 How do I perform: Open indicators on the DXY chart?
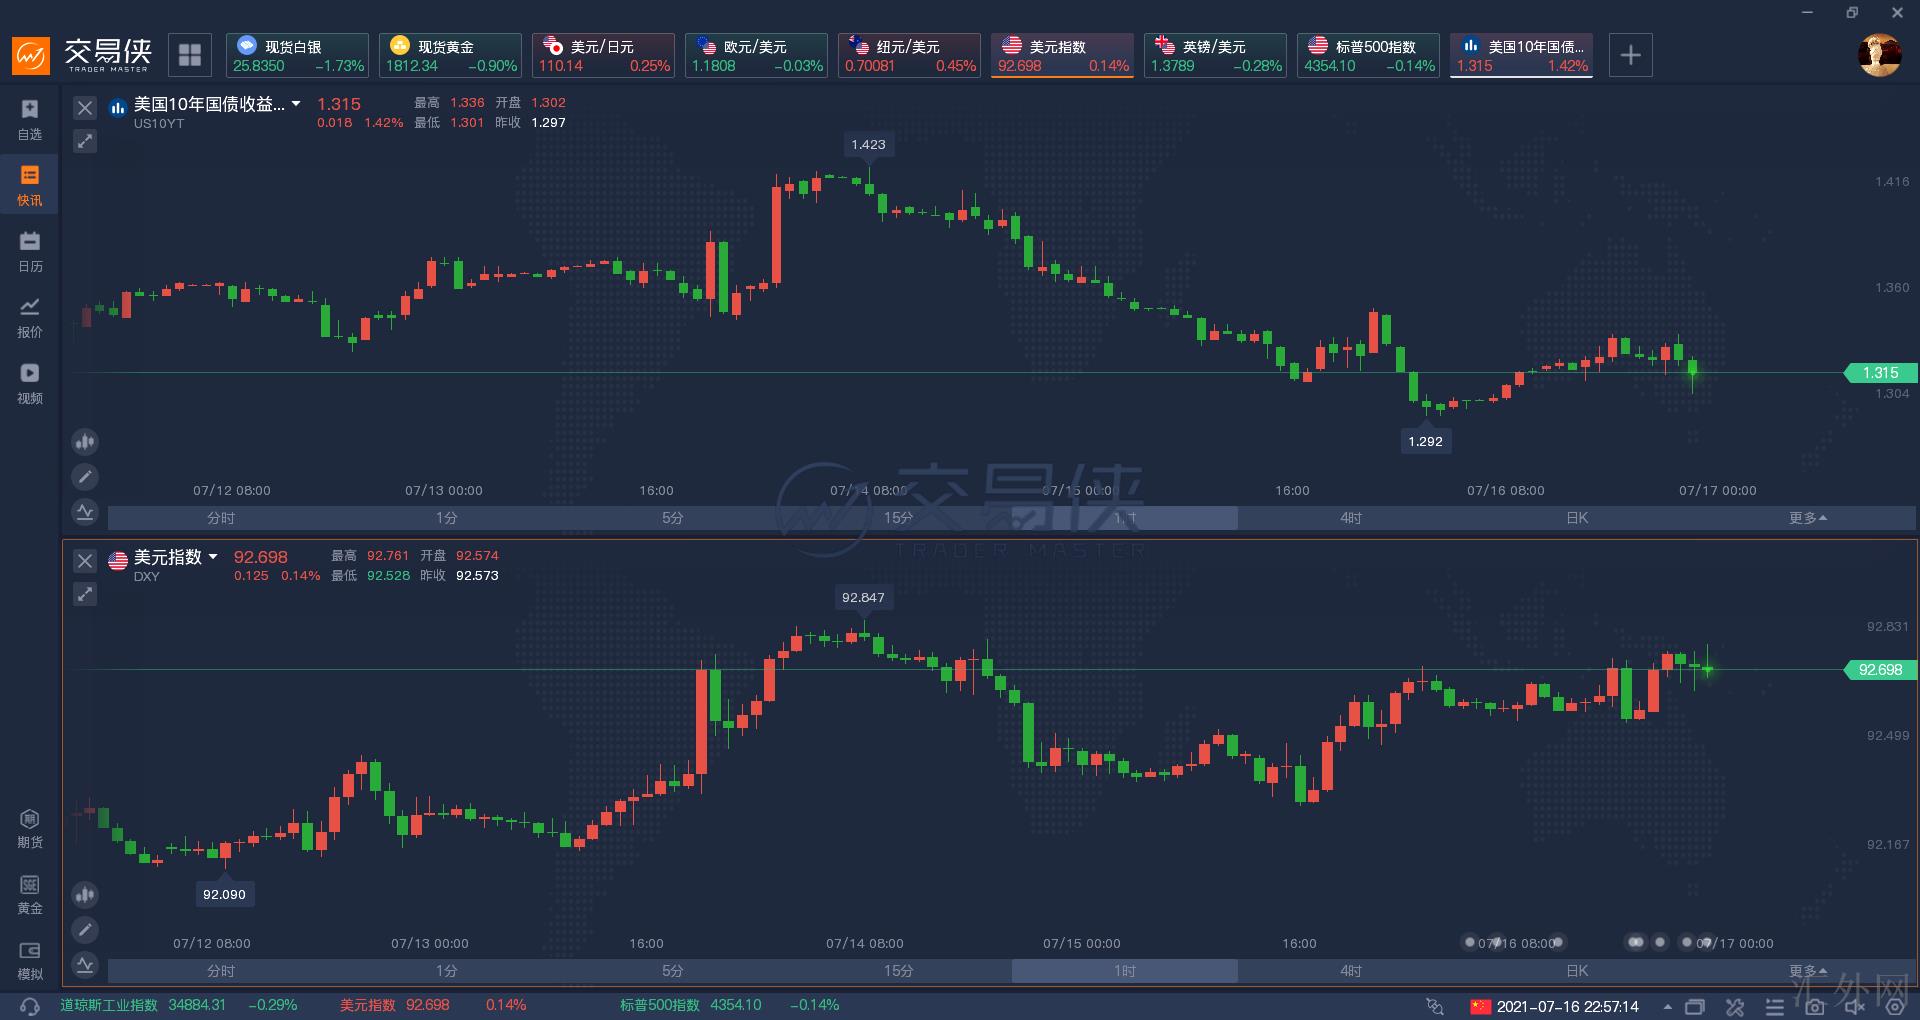click(x=85, y=965)
